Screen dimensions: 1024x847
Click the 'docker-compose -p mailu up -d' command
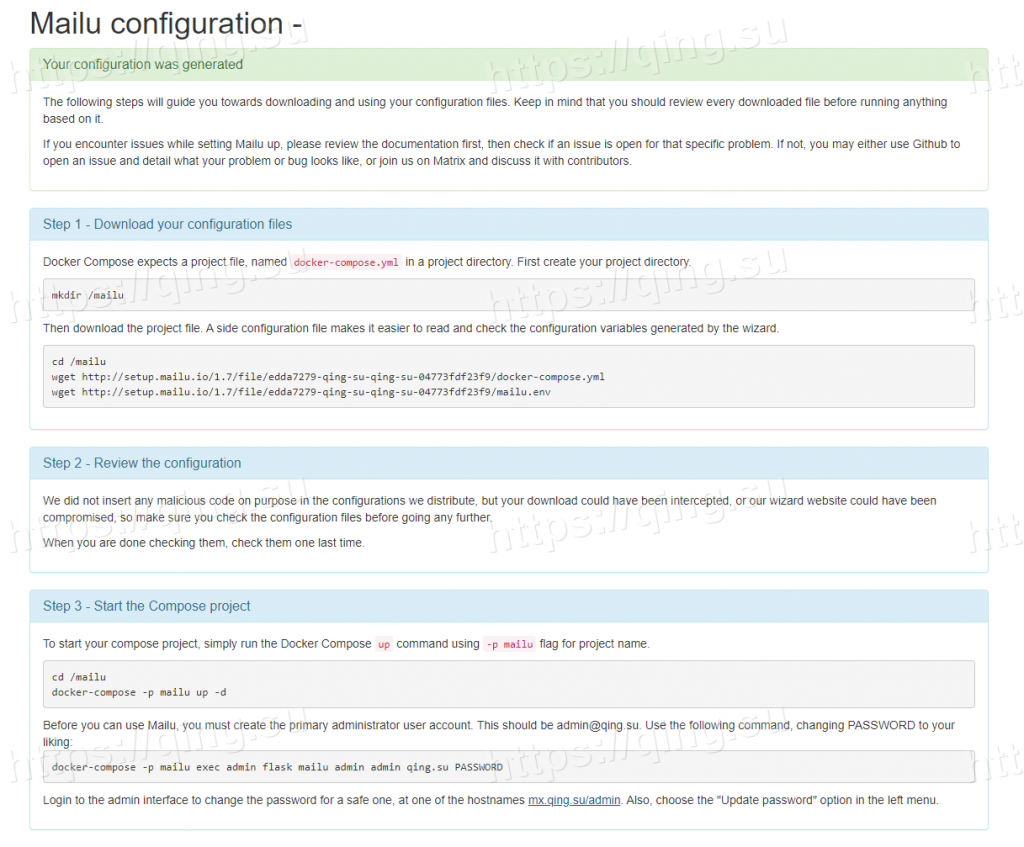[139, 692]
